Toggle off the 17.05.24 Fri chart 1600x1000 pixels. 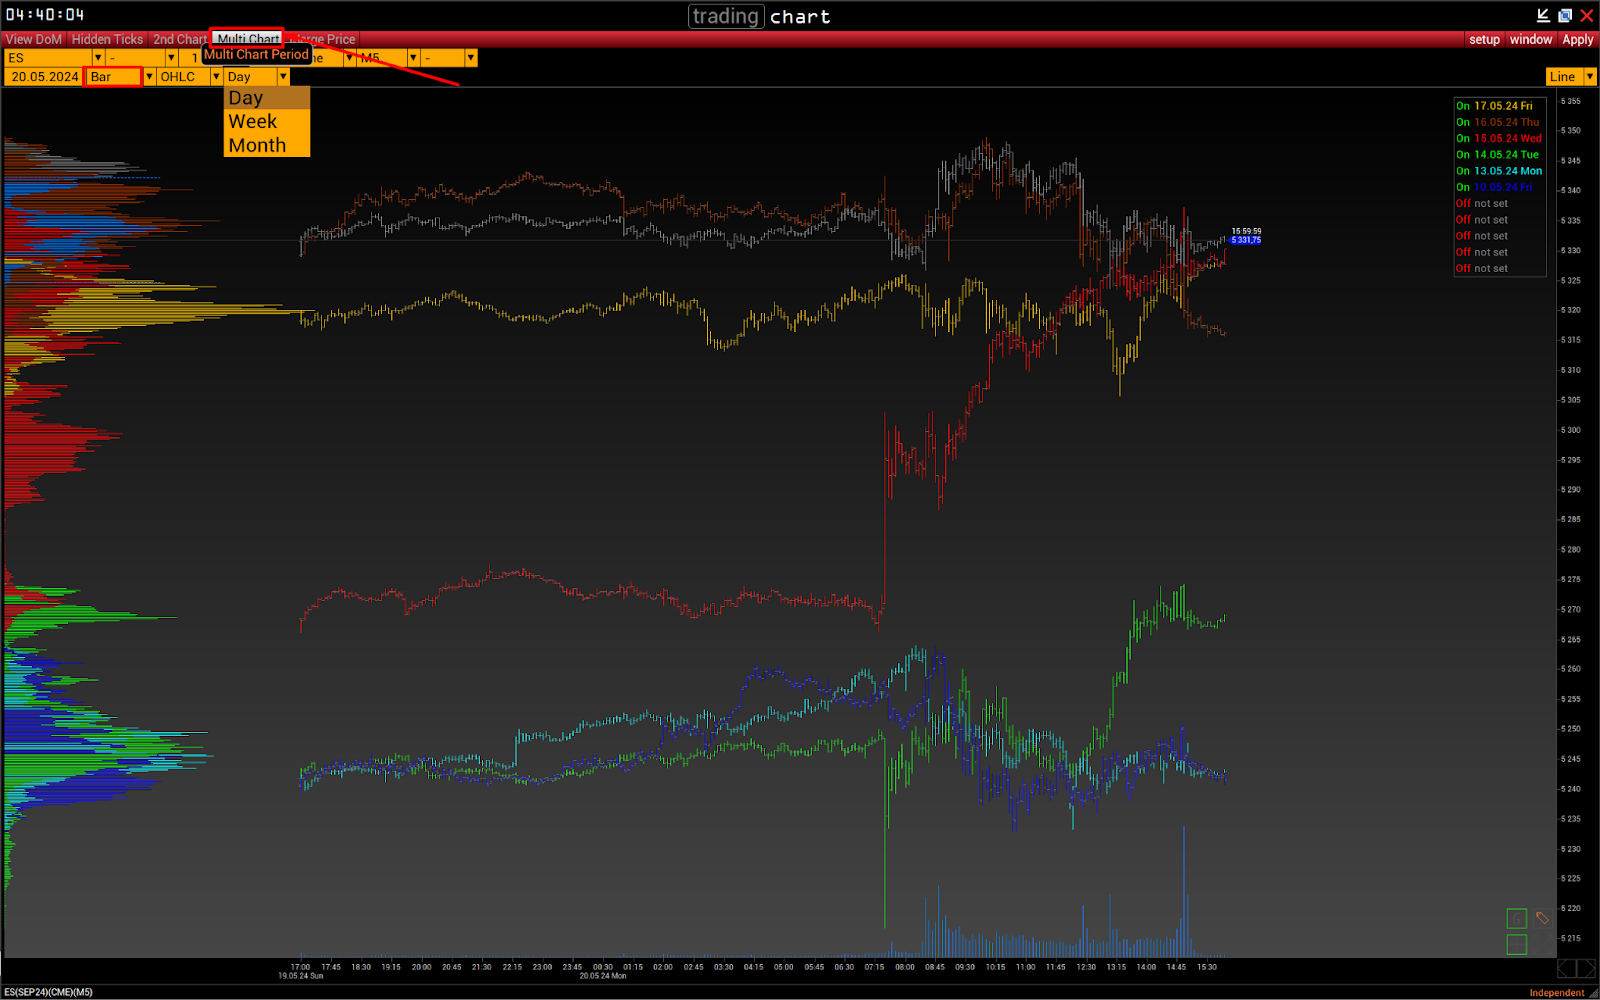coord(1463,106)
